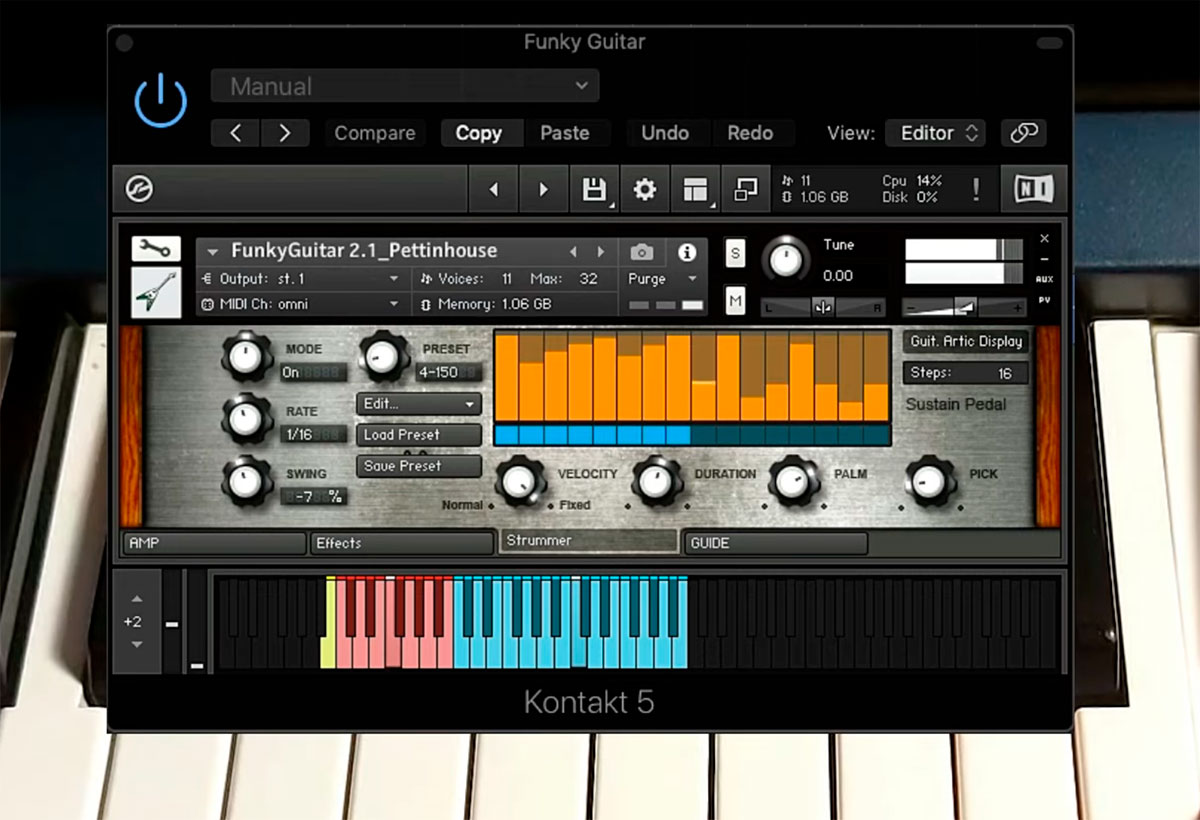Click the DURATION knob
Image resolution: width=1200 pixels, height=820 pixels.
657,481
